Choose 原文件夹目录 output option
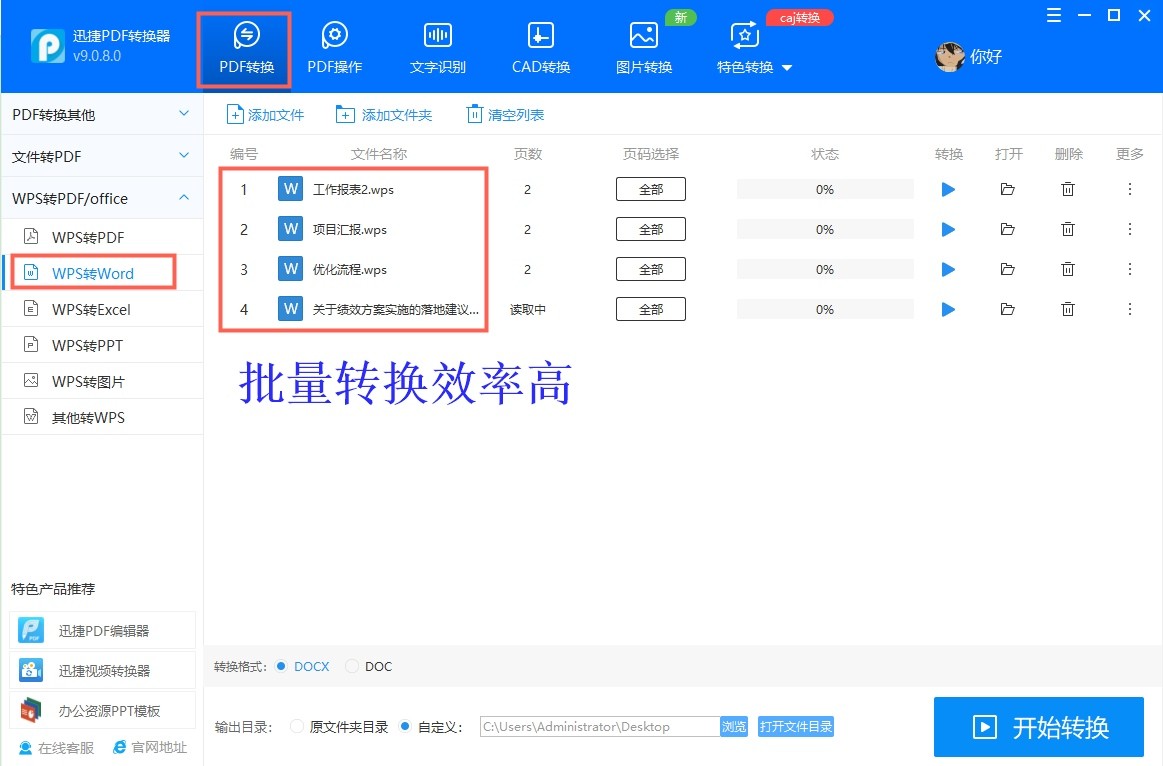Image resolution: width=1163 pixels, height=766 pixels. tap(340, 727)
